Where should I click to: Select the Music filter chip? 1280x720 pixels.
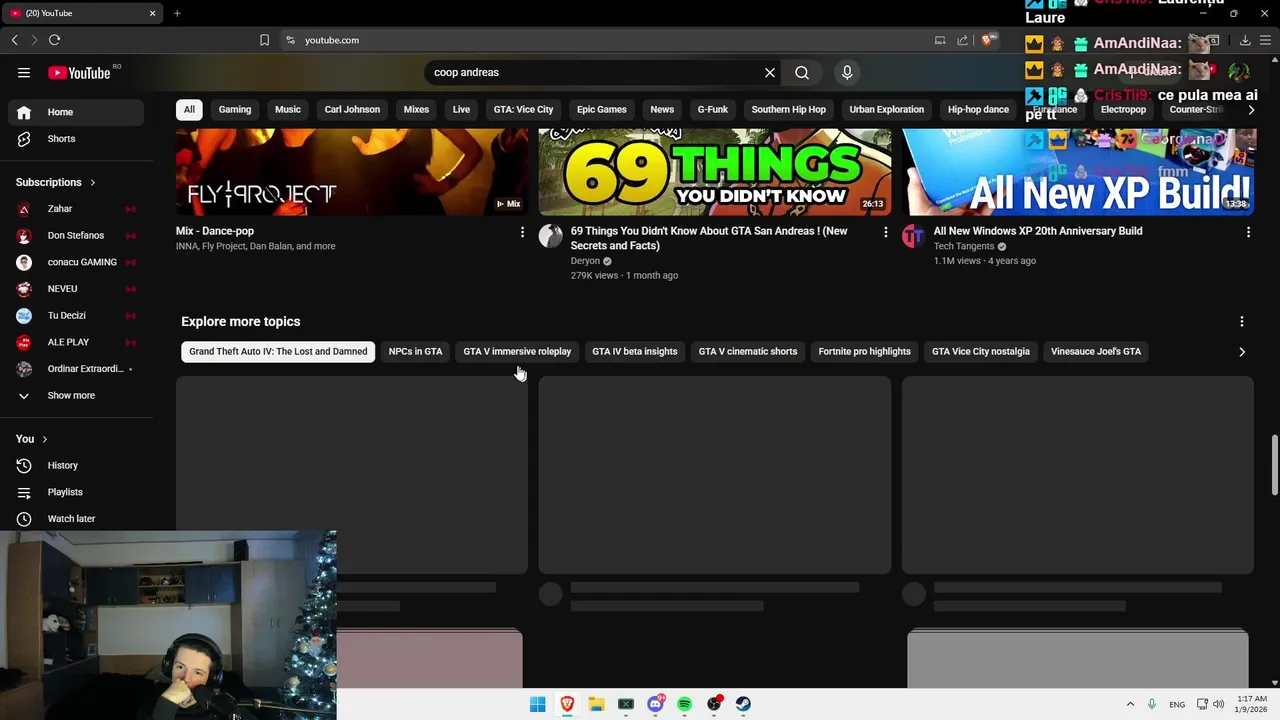click(x=288, y=109)
